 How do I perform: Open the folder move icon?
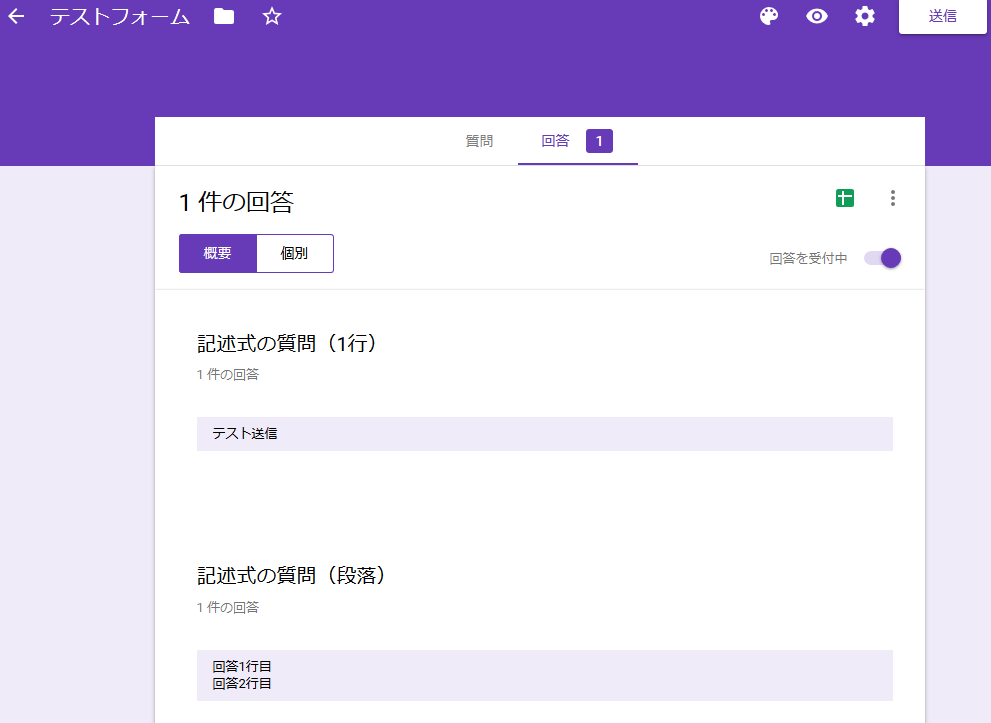pyautogui.click(x=223, y=17)
